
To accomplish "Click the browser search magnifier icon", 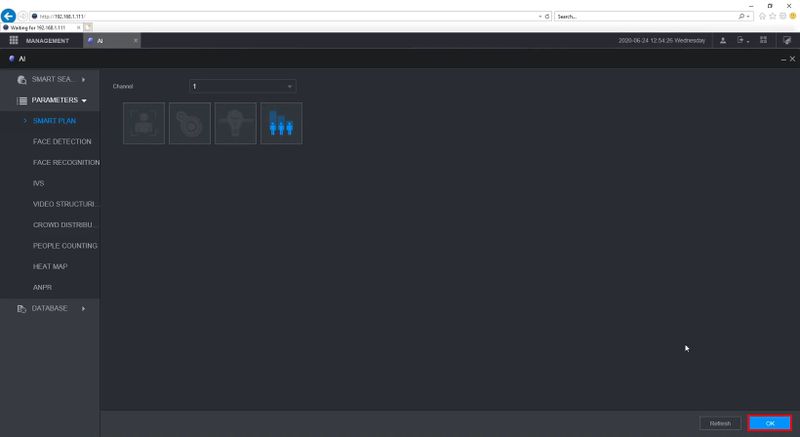I will tap(741, 16).
